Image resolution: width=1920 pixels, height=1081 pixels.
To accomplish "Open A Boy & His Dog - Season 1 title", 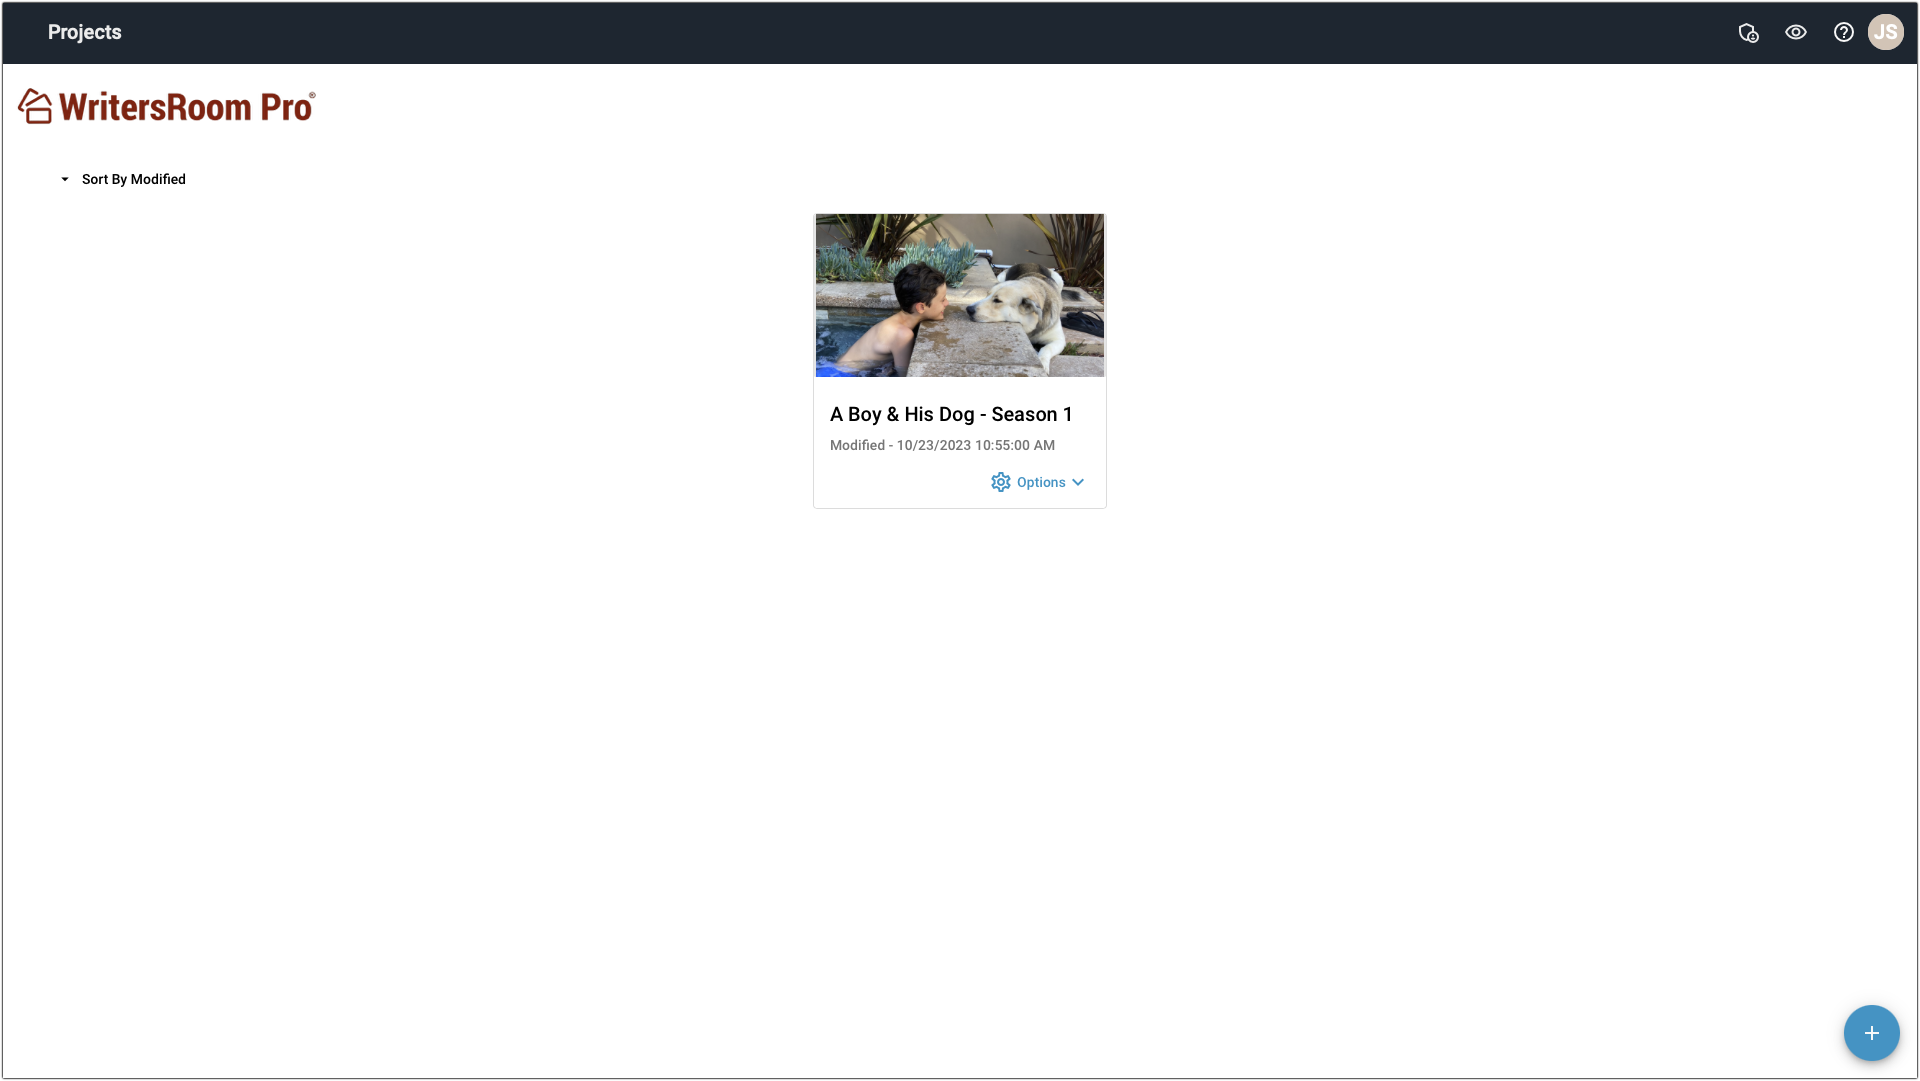I will pos(950,414).
